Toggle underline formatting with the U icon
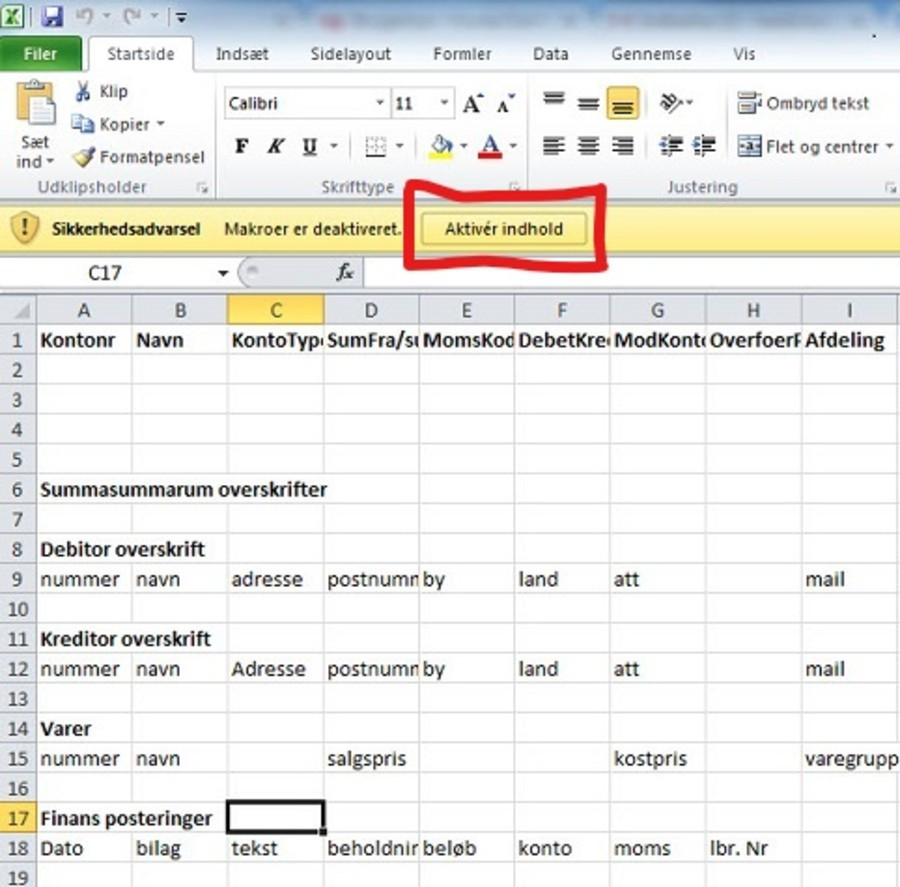Screen dimensions: 900x887 click(x=307, y=146)
